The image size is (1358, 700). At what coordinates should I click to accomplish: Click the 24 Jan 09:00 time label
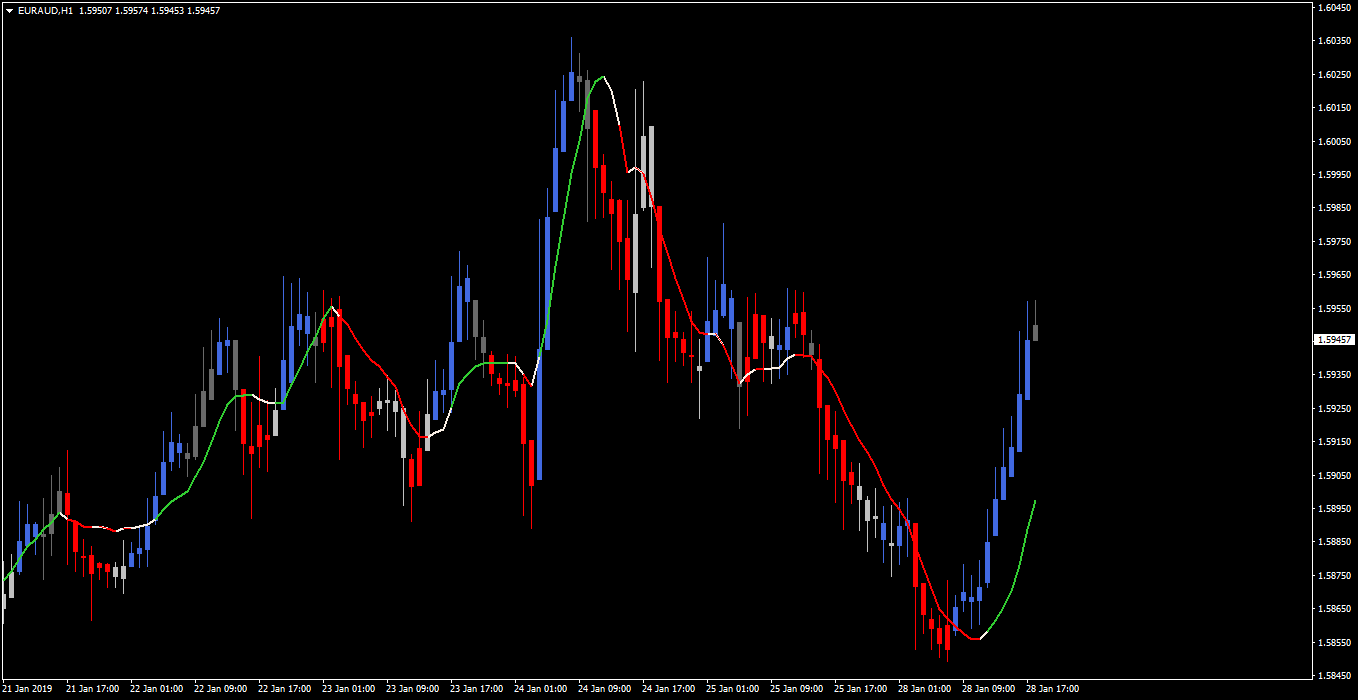(605, 689)
